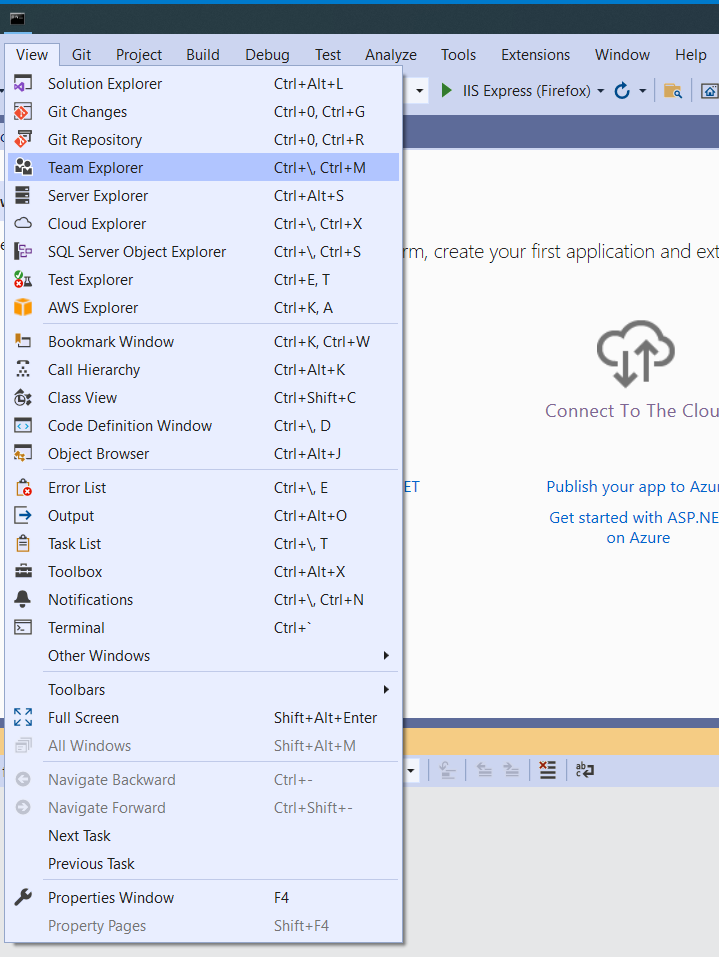Open the Tools menu

click(458, 55)
